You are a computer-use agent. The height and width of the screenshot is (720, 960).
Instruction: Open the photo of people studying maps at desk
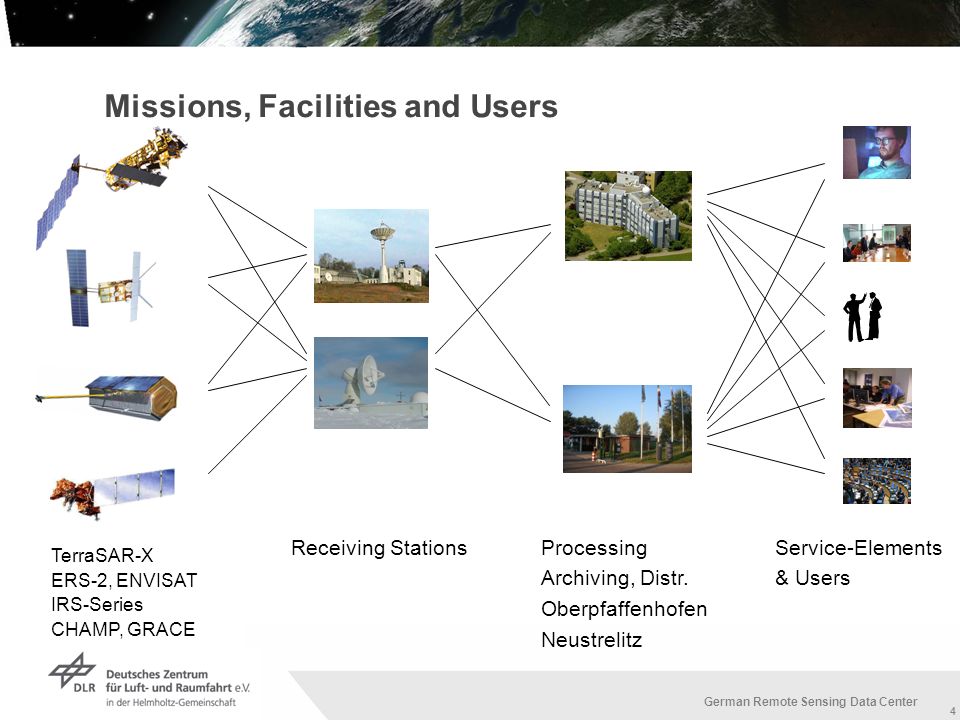(877, 398)
